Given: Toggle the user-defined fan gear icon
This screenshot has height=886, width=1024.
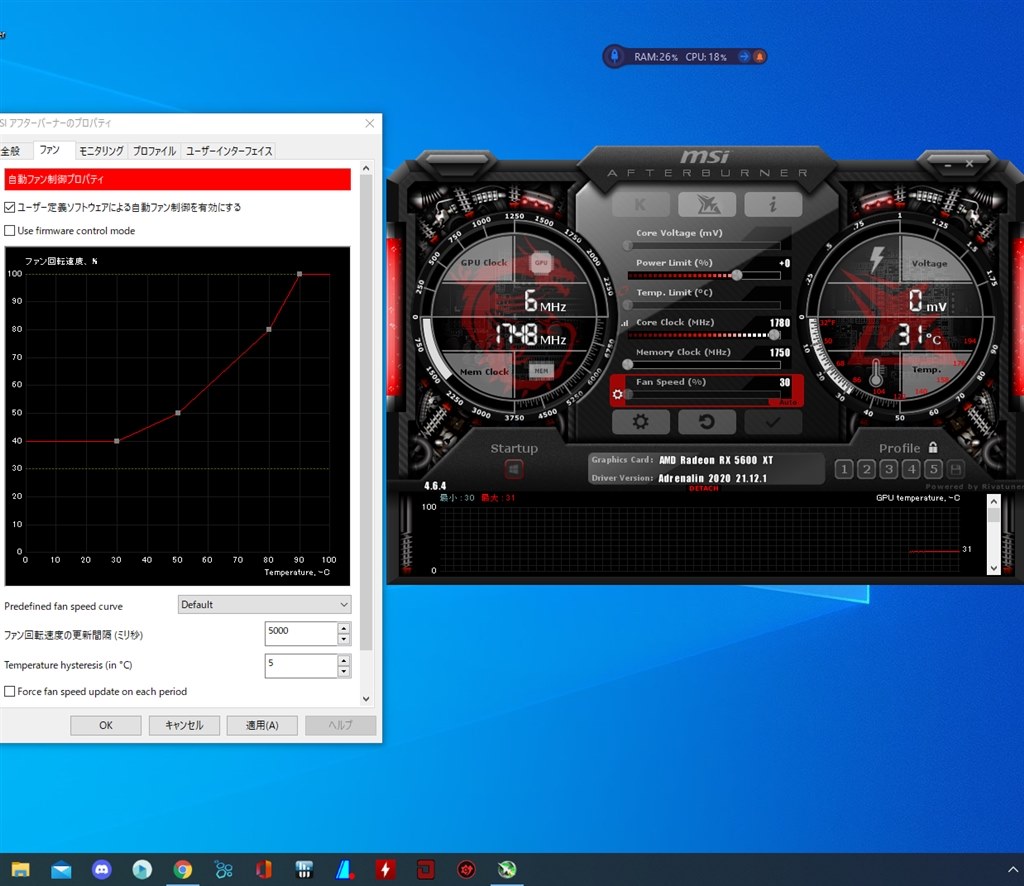Looking at the screenshot, I should click(618, 394).
